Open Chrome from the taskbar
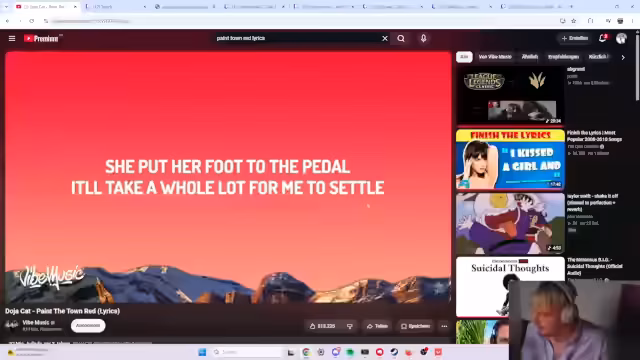The height and width of the screenshot is (360, 640). pos(306,352)
